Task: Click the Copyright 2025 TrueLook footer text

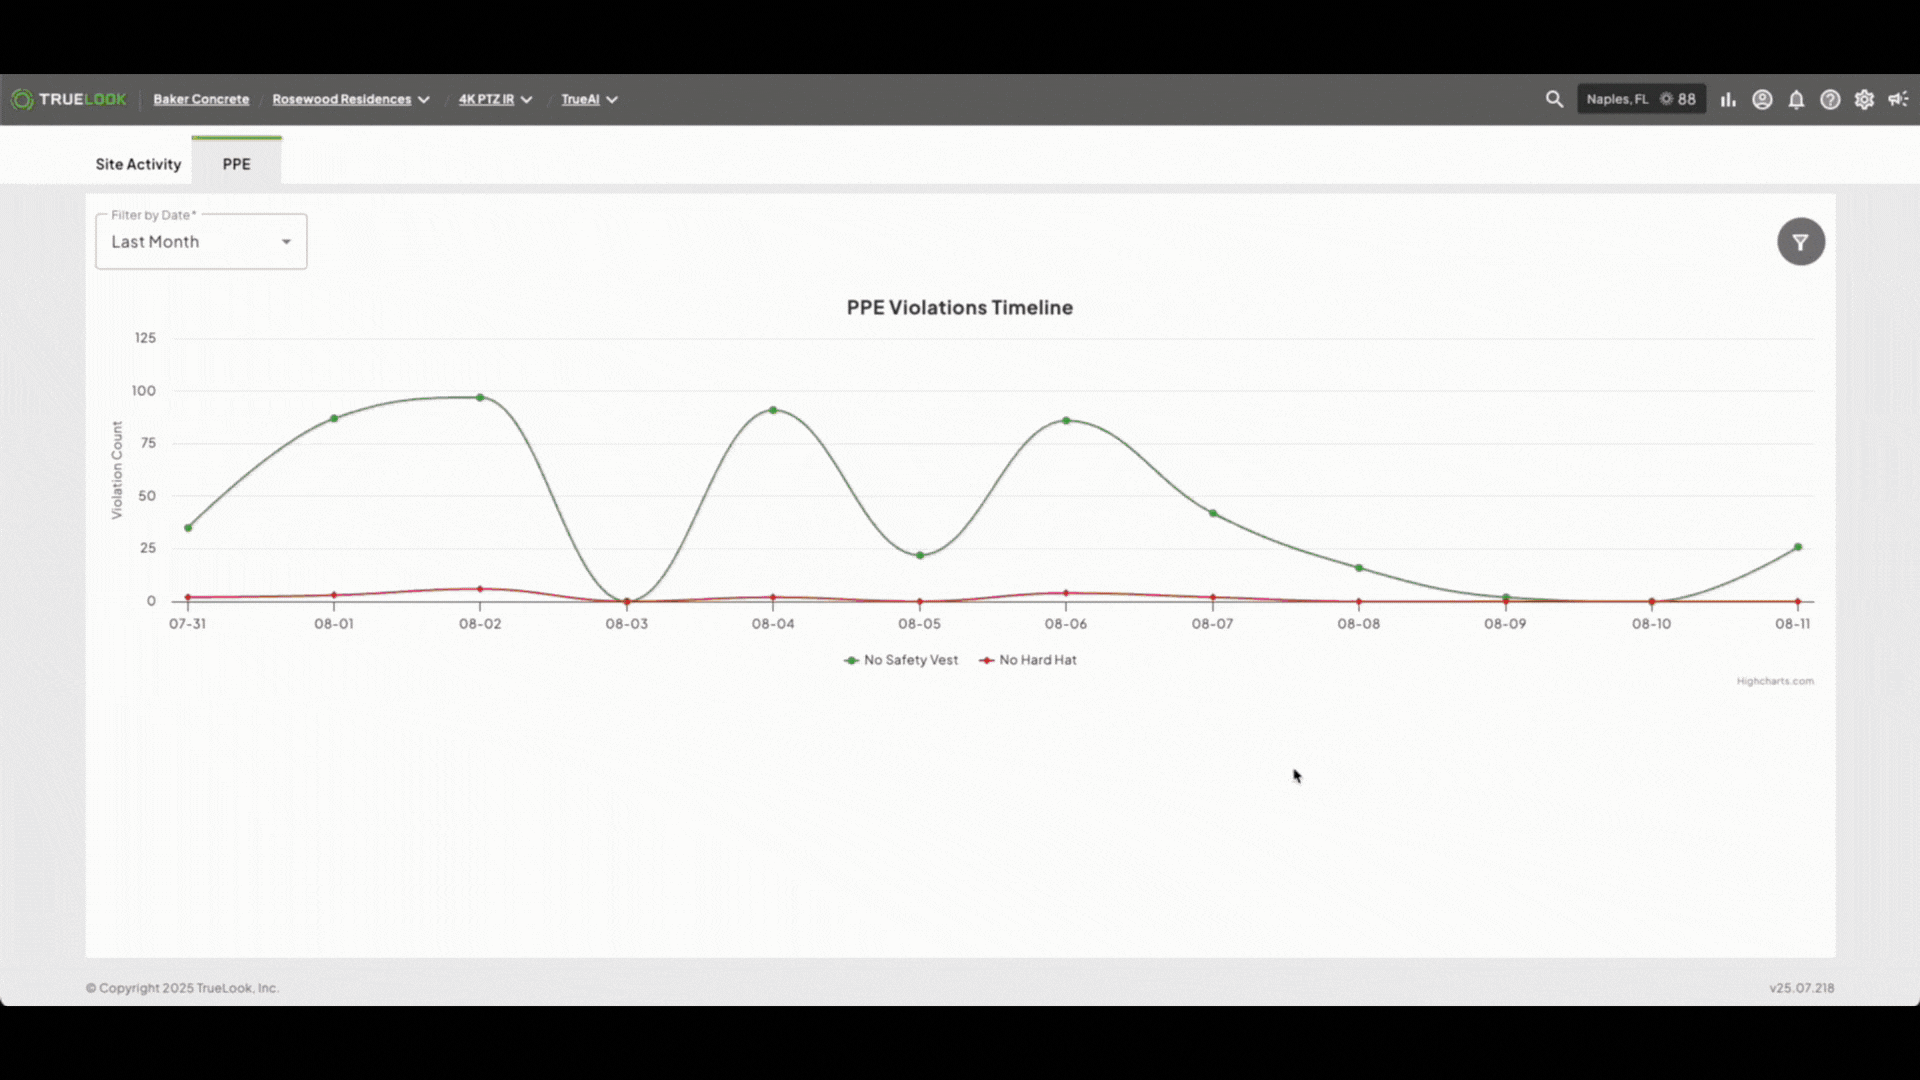Action: point(182,988)
